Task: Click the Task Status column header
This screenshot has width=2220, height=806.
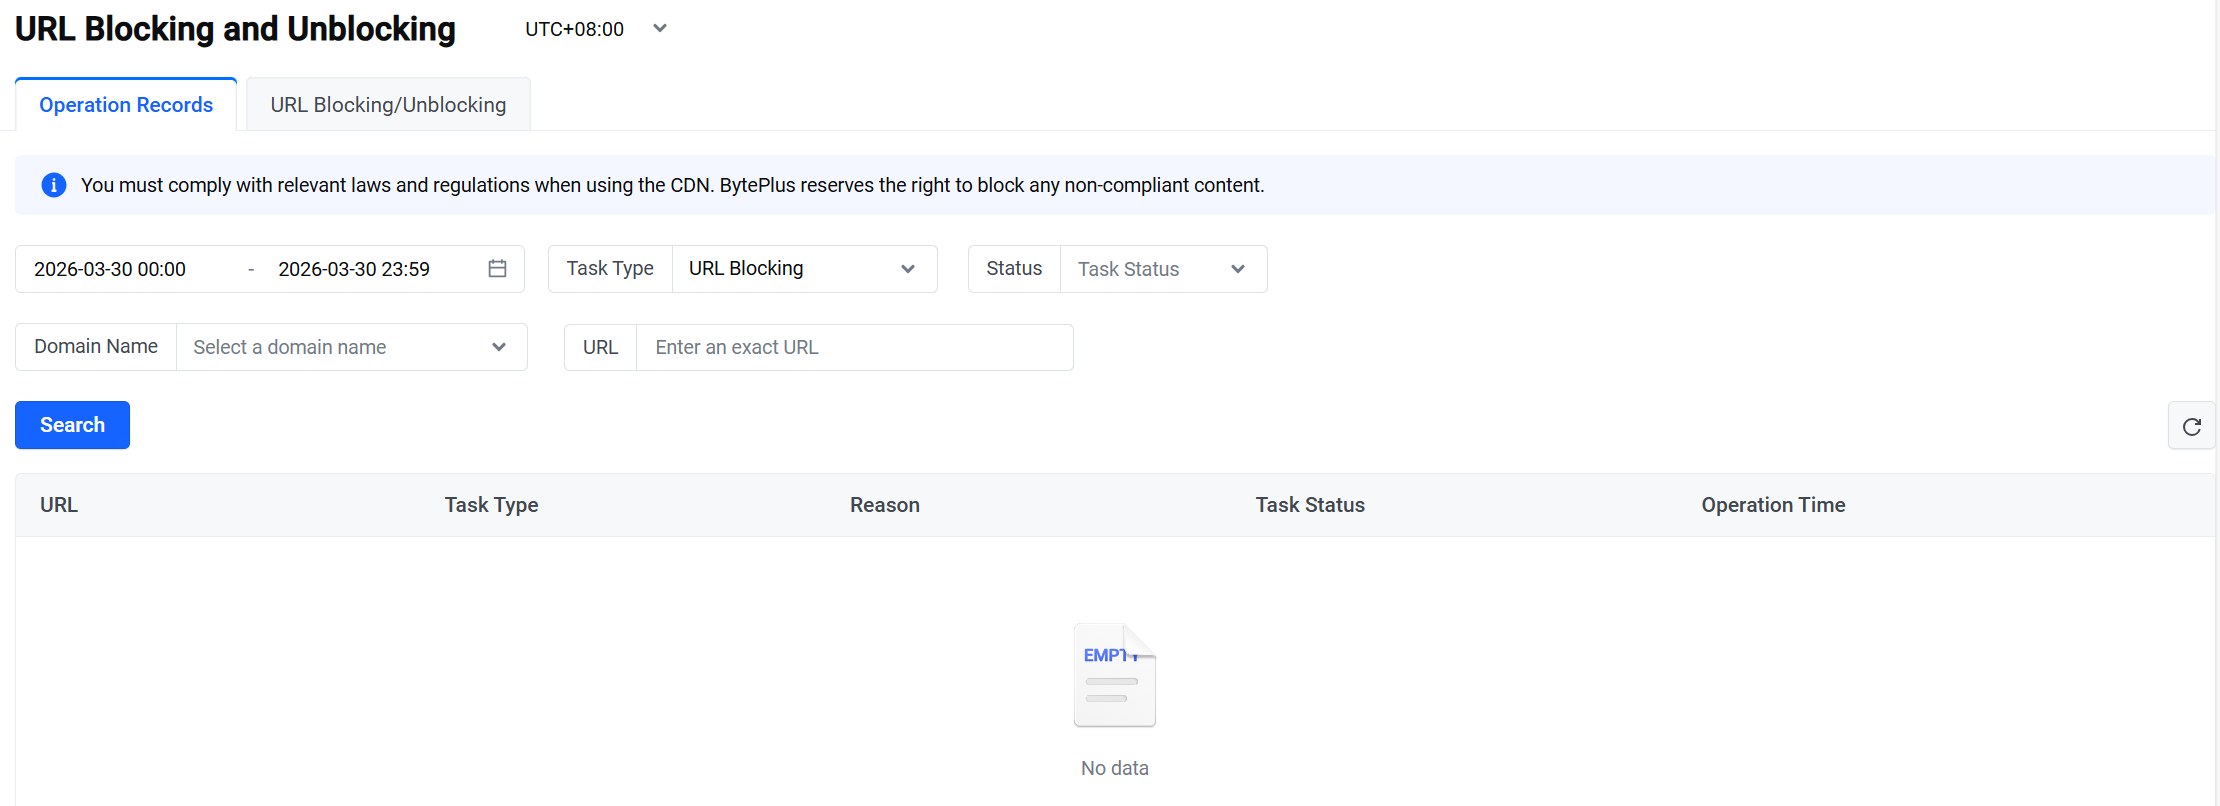Action: (x=1310, y=505)
